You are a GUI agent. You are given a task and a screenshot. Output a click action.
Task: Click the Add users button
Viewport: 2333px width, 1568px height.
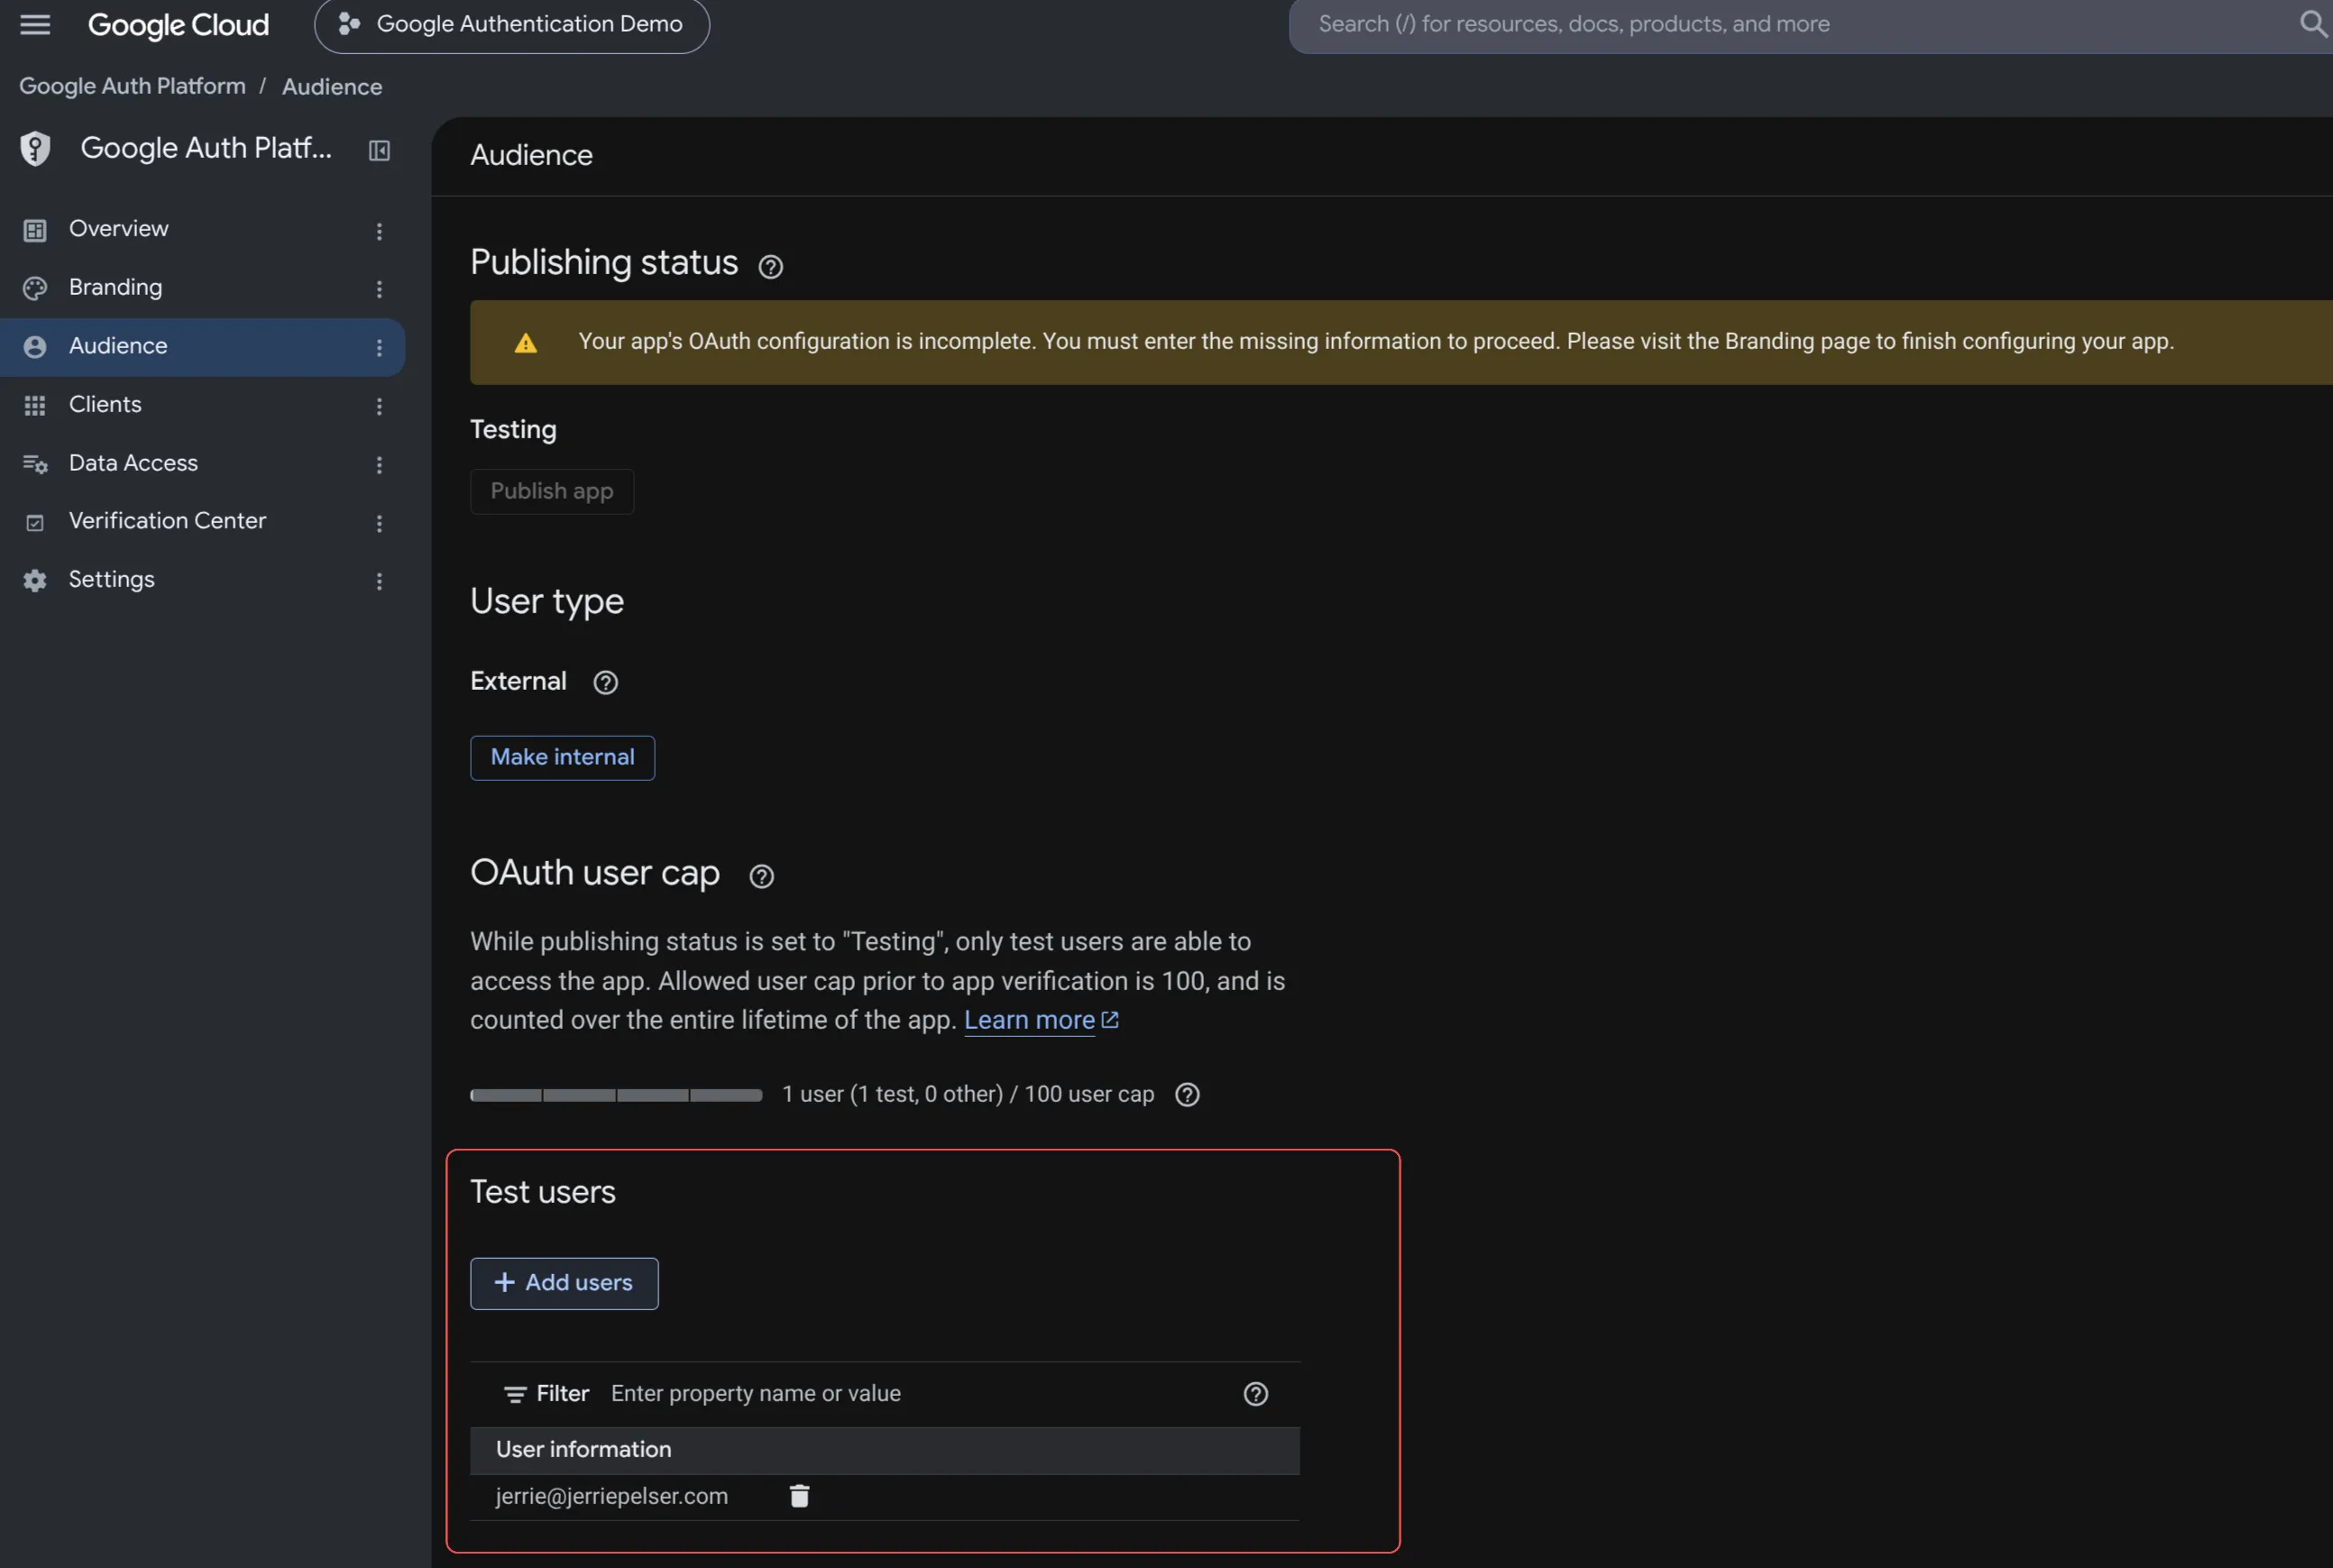click(564, 1283)
